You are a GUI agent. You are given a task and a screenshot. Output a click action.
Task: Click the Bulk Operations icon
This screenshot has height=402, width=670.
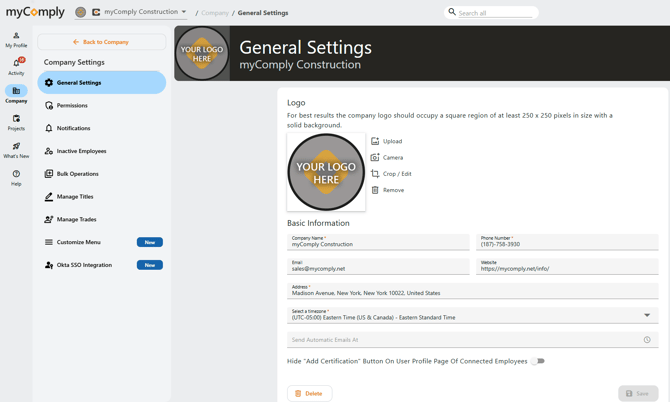pyautogui.click(x=49, y=173)
